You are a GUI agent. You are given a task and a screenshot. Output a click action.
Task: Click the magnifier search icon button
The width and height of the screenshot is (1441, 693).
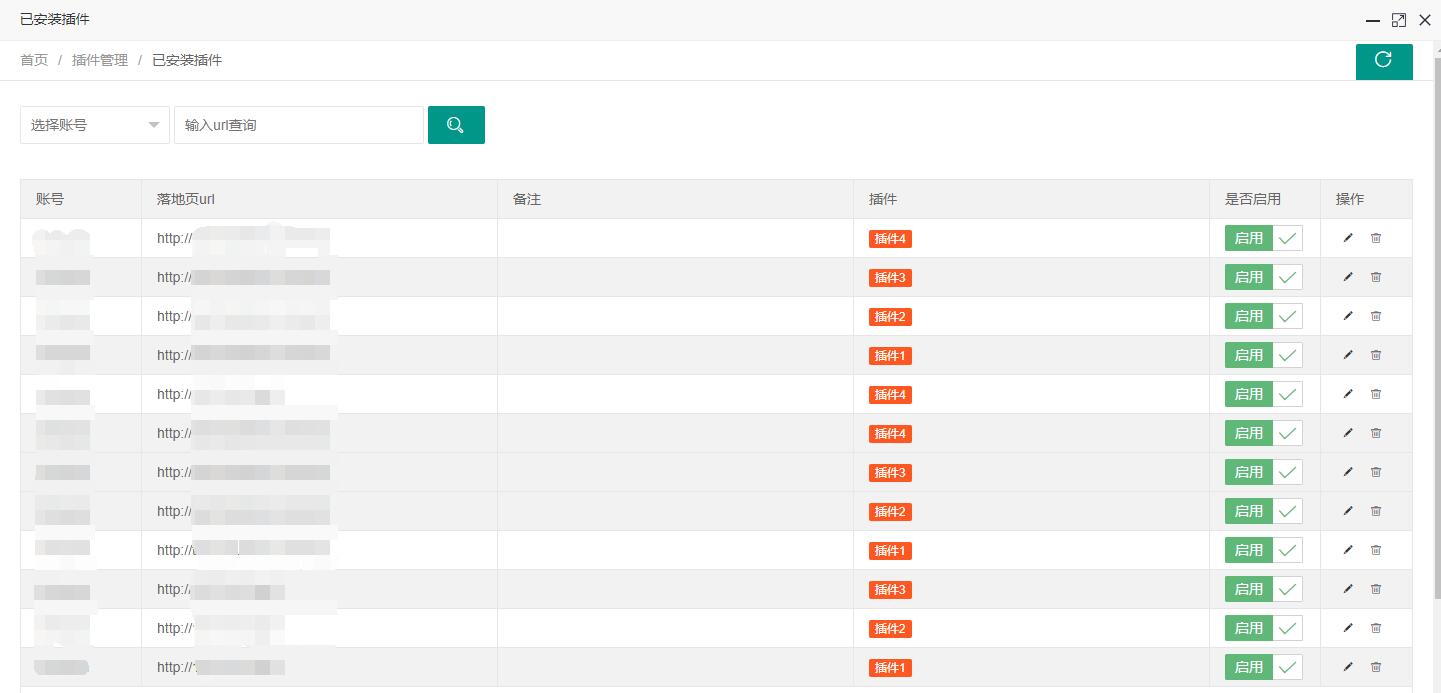click(x=456, y=125)
